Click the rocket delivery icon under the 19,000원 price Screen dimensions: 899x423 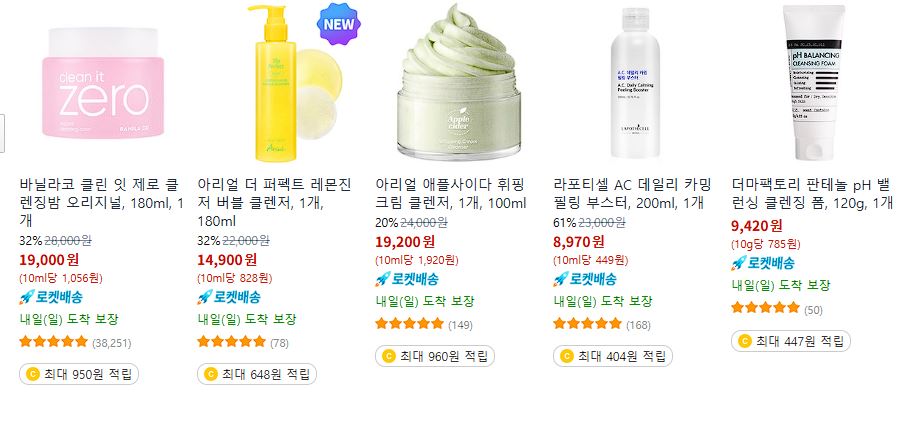(26, 297)
